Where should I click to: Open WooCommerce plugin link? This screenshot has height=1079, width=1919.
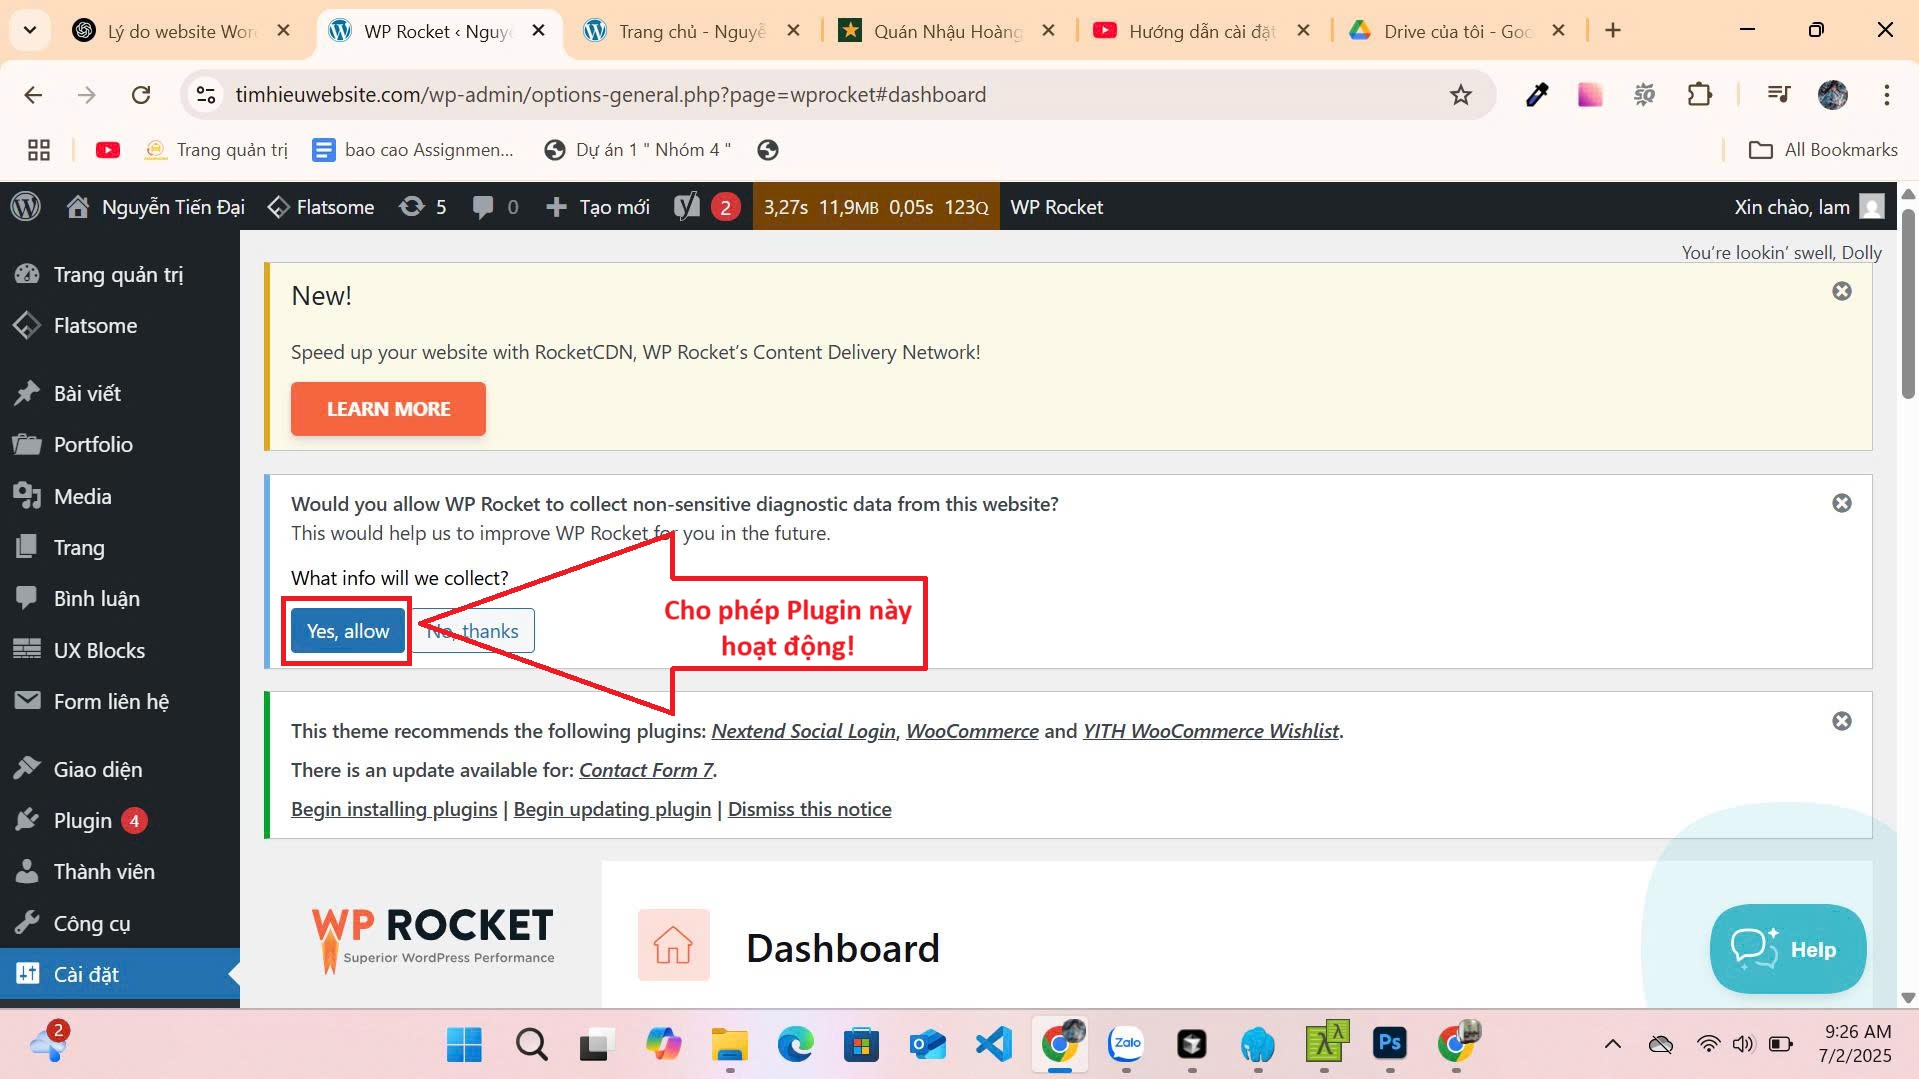pyautogui.click(x=972, y=731)
